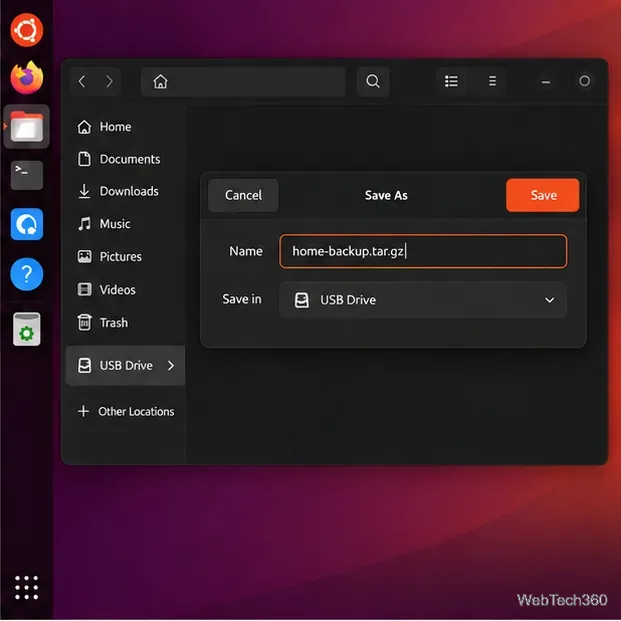Open the Files app in dock

click(27, 127)
